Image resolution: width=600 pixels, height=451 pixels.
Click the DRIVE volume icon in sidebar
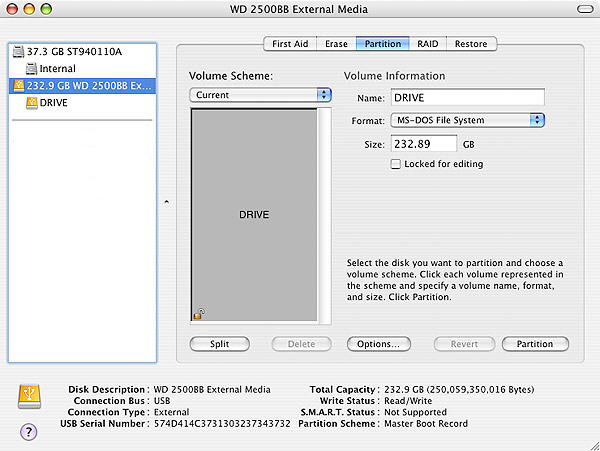tap(31, 103)
